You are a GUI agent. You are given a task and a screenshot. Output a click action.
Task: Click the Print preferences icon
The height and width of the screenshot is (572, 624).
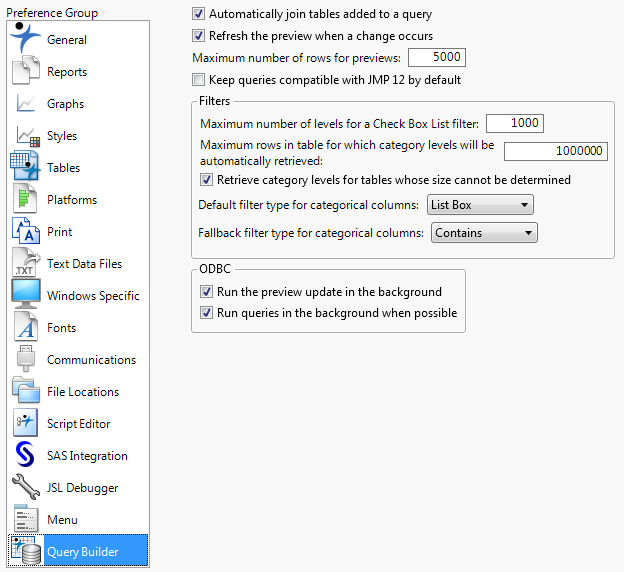26,231
